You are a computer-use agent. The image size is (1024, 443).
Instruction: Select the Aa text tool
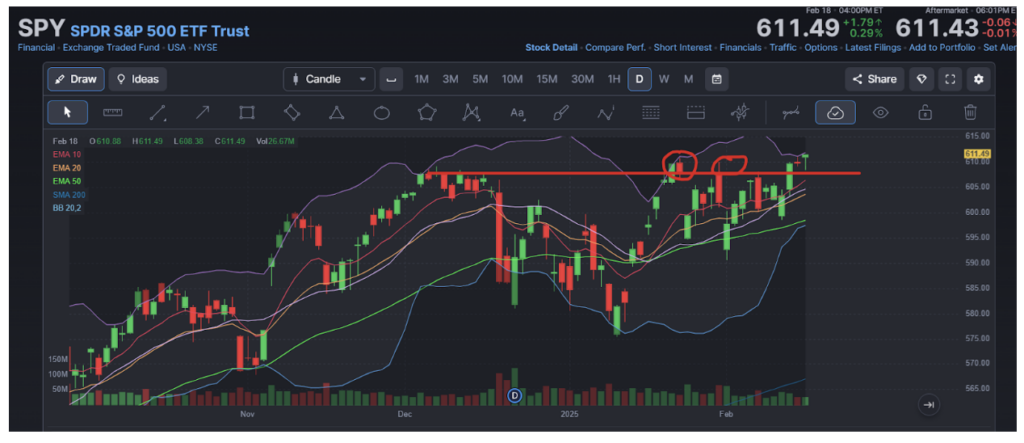tap(517, 112)
